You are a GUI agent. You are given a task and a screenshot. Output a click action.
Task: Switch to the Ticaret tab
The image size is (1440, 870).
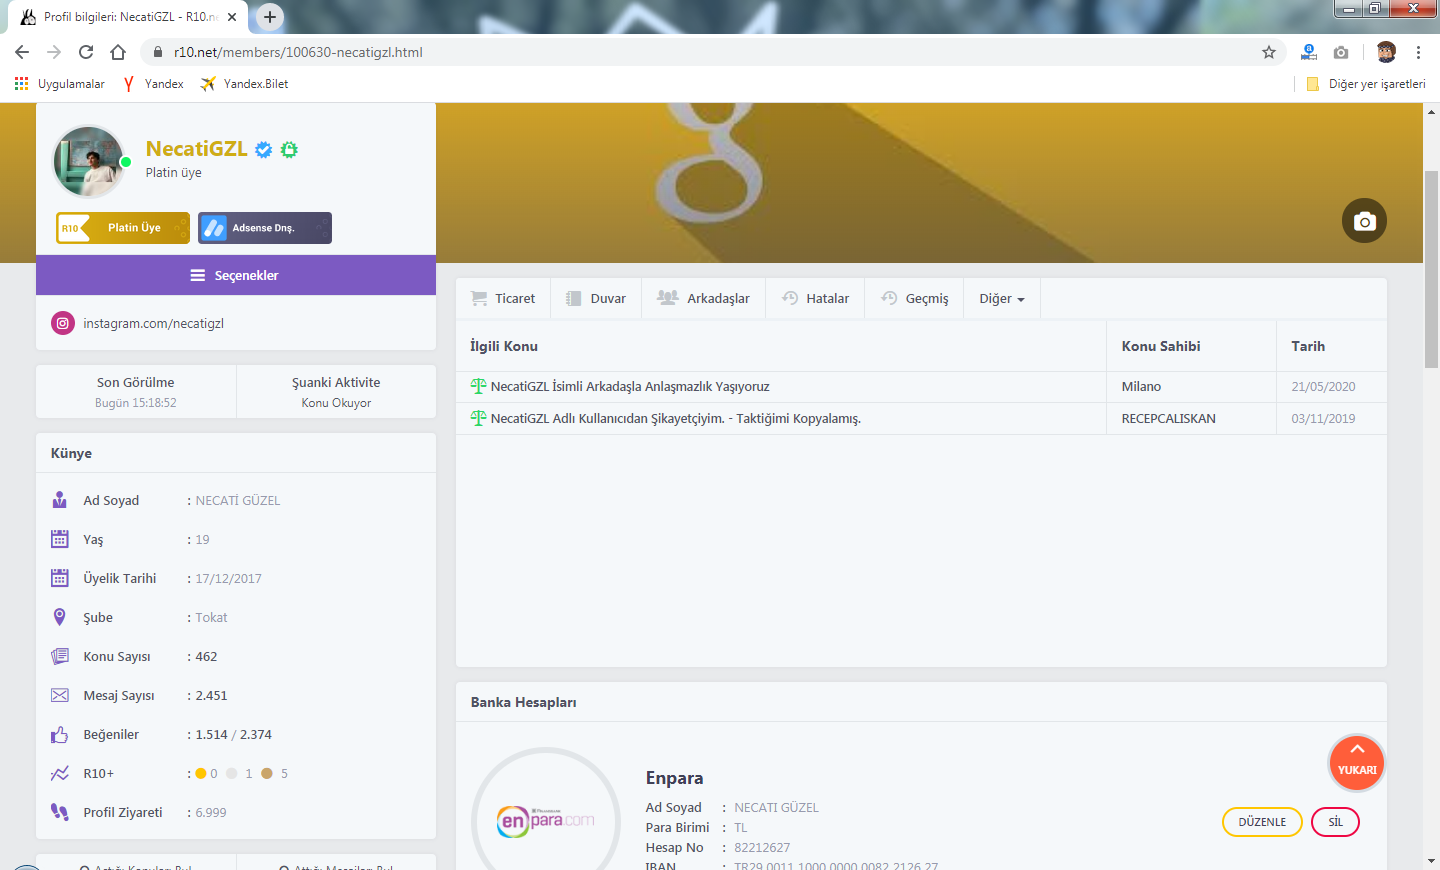[503, 298]
